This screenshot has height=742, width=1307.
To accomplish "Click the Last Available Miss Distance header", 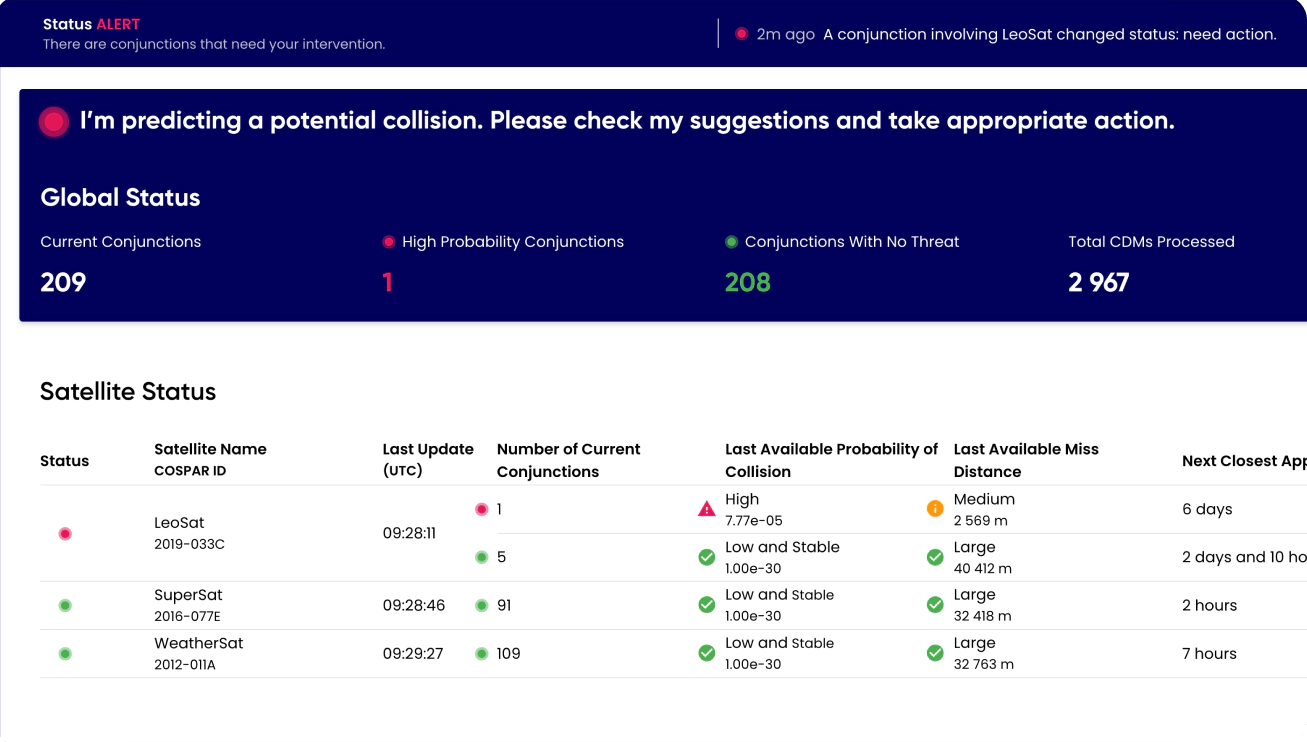I will pyautogui.click(x=1026, y=460).
